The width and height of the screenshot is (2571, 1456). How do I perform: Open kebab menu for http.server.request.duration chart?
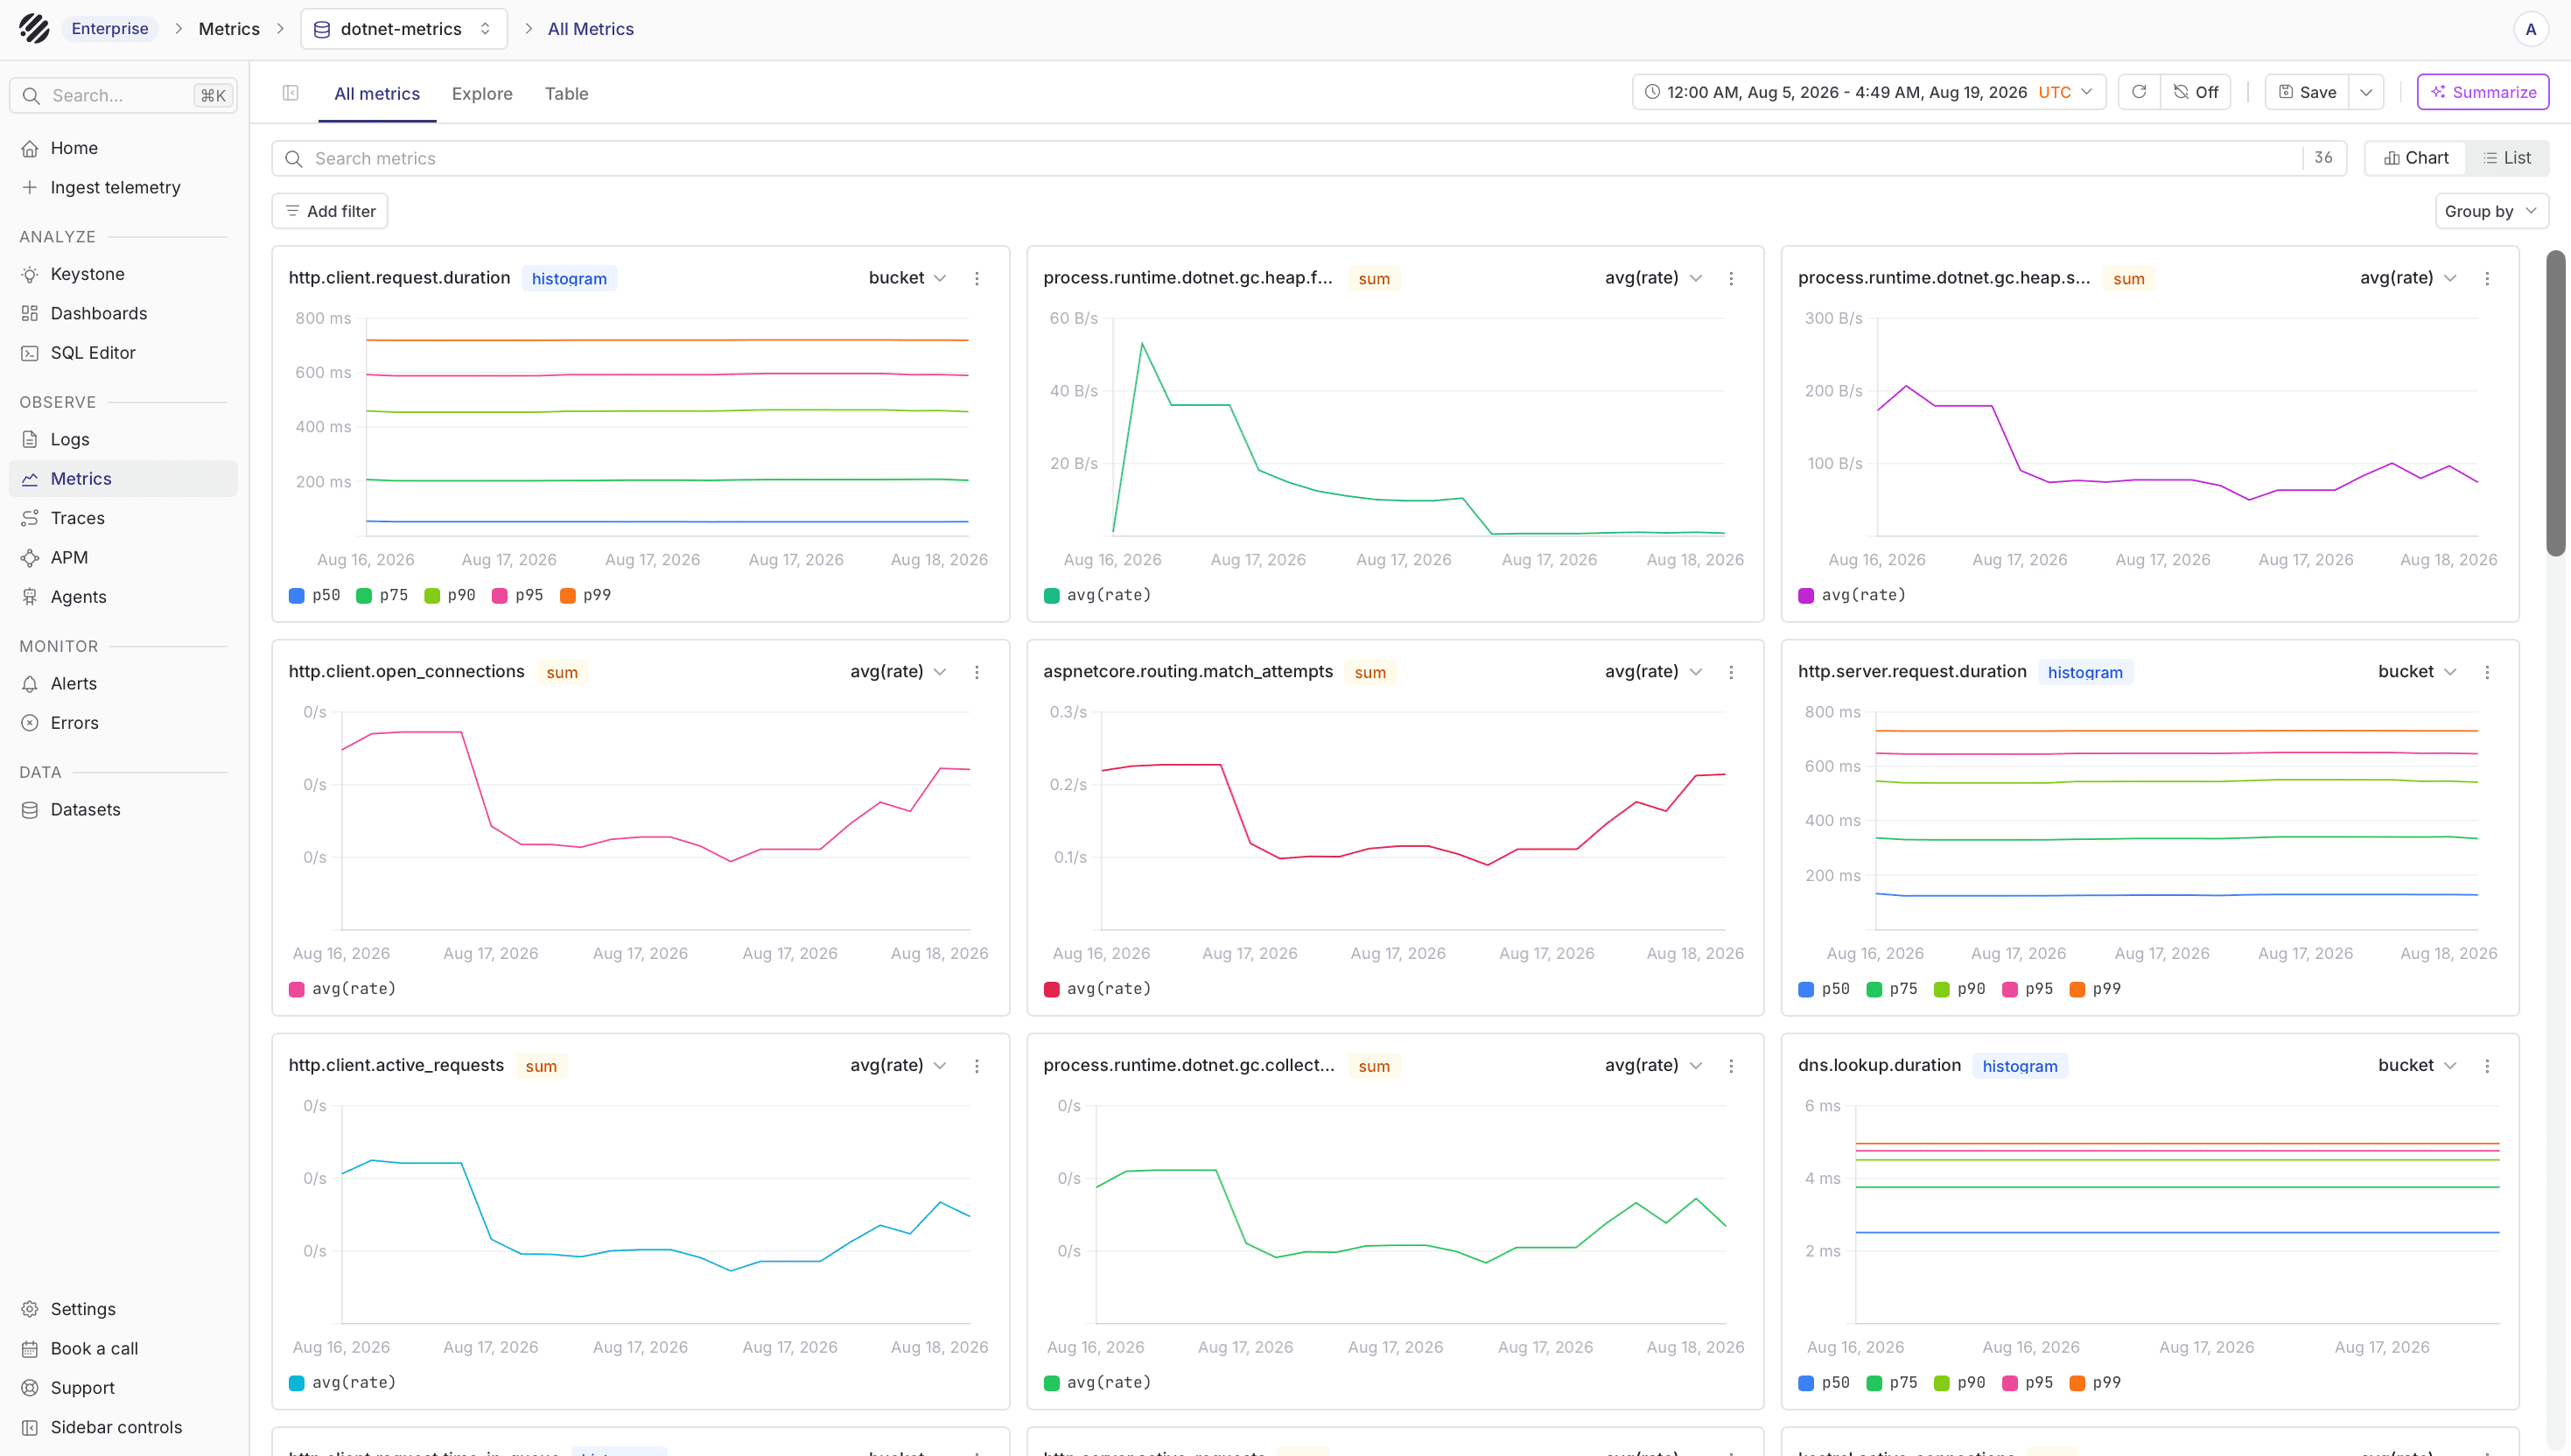coord(2487,673)
